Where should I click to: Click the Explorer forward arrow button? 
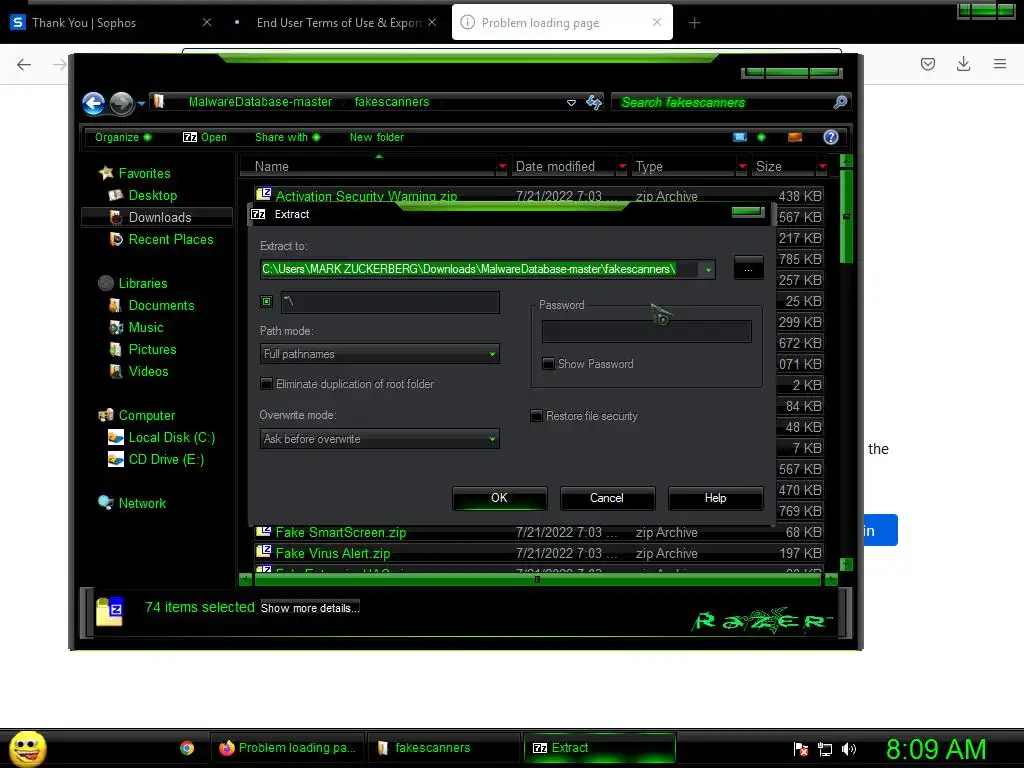click(x=121, y=103)
